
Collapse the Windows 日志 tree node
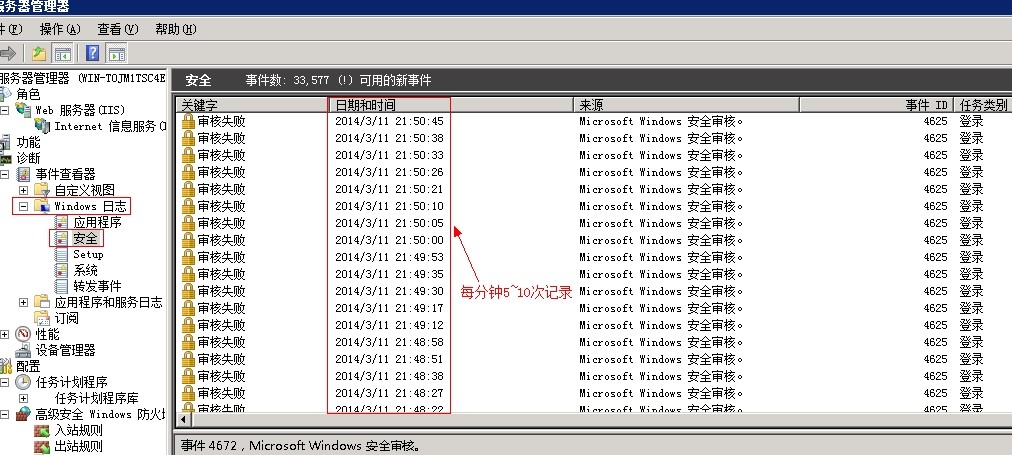pos(23,206)
